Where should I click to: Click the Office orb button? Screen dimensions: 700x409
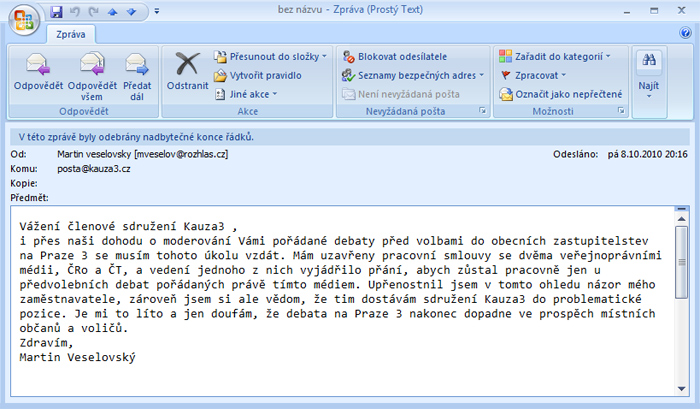pyautogui.click(x=23, y=18)
